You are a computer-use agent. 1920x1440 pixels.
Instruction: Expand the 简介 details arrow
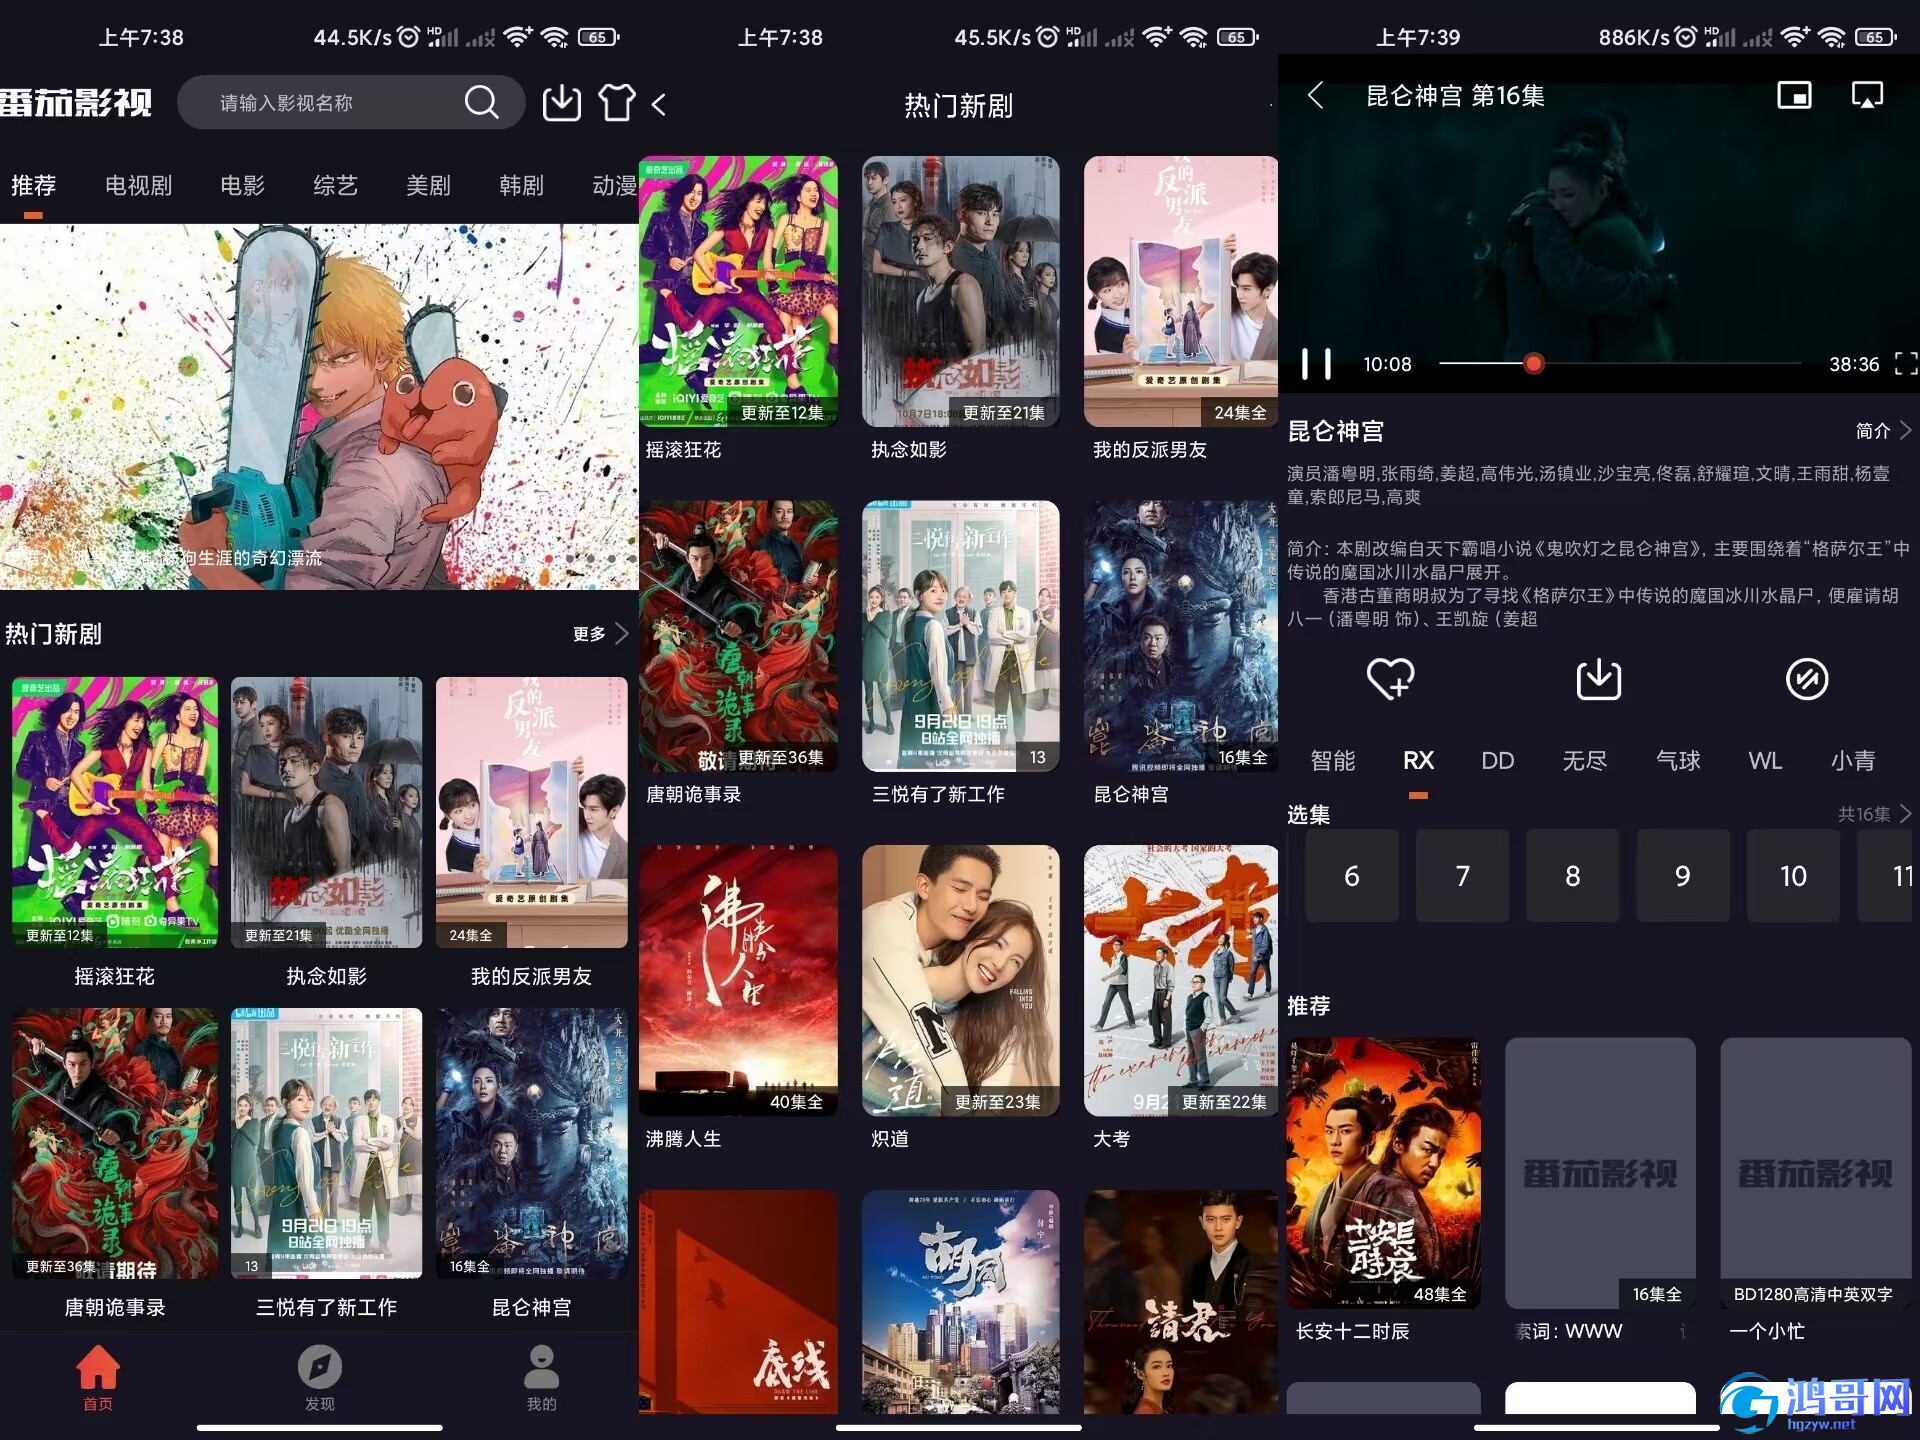(1883, 431)
